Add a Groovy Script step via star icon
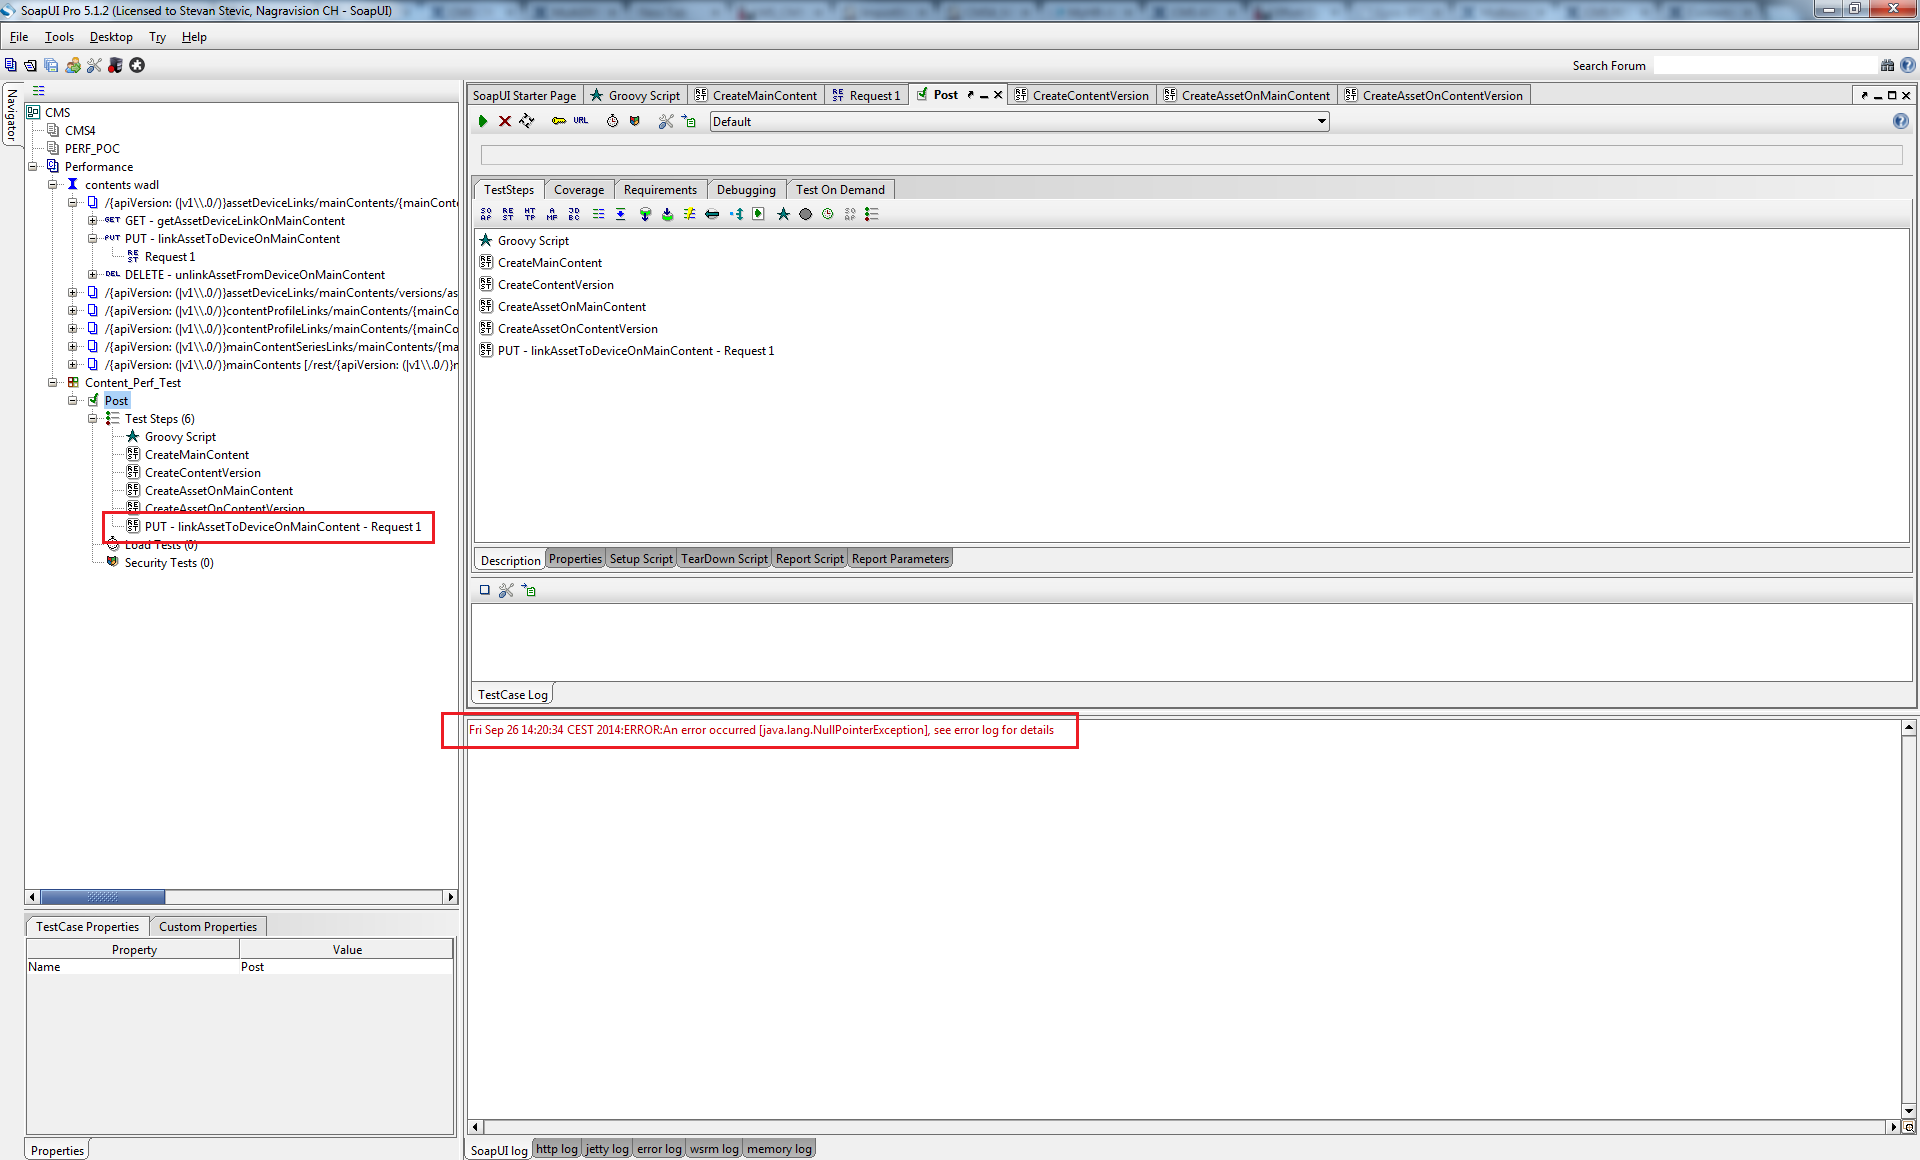This screenshot has width=1920, height=1160. click(x=783, y=214)
